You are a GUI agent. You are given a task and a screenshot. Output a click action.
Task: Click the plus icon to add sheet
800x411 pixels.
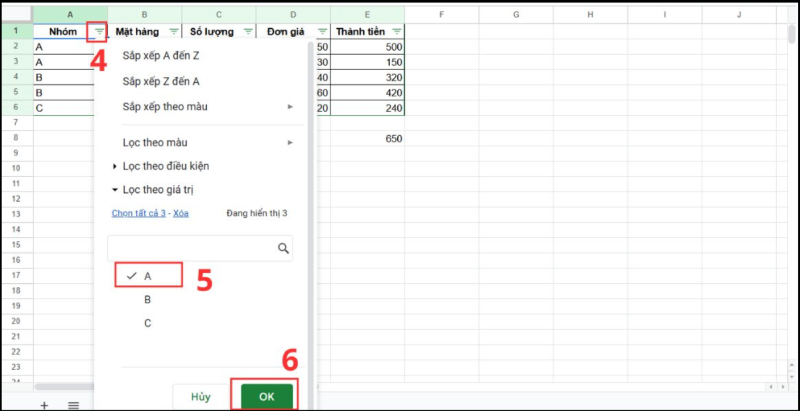click(x=44, y=404)
